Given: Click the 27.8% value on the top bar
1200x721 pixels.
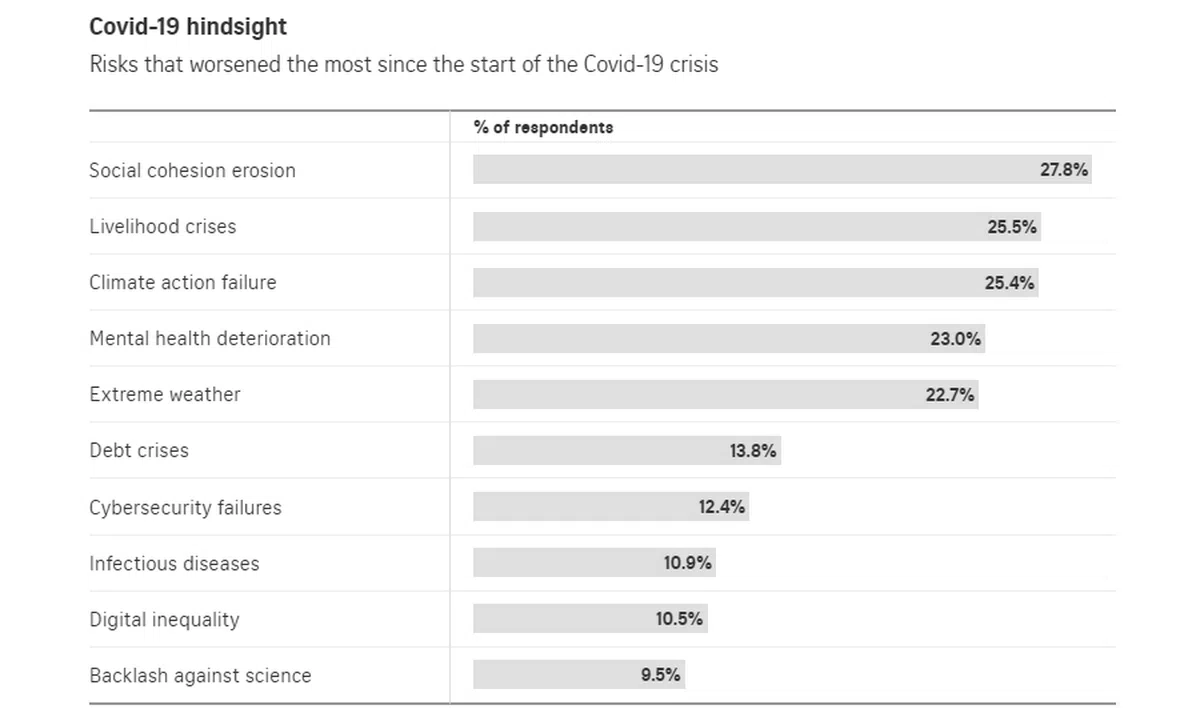Looking at the screenshot, I should [x=1064, y=170].
